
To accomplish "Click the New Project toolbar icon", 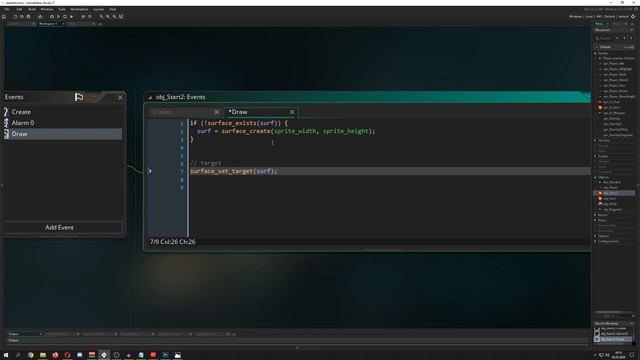I will (16, 17).
